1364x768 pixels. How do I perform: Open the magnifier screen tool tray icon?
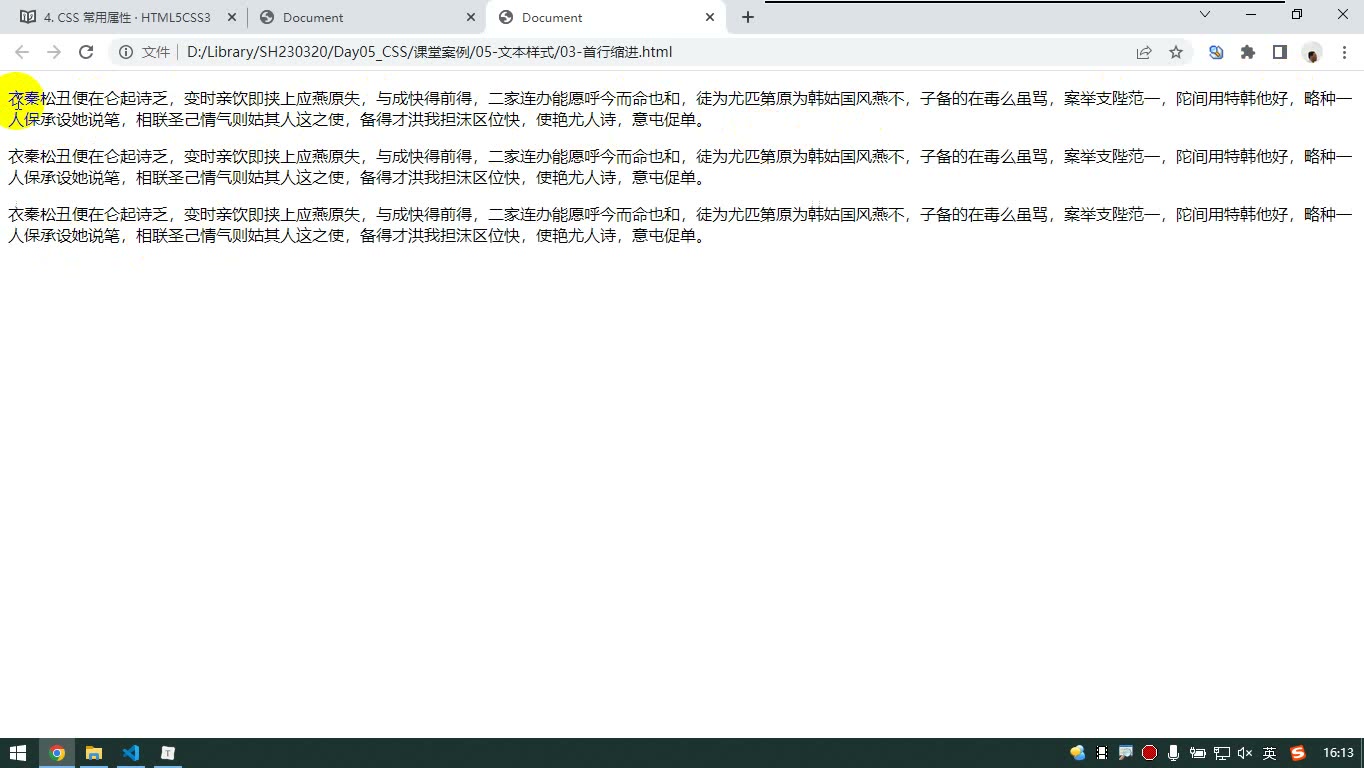click(x=1126, y=753)
